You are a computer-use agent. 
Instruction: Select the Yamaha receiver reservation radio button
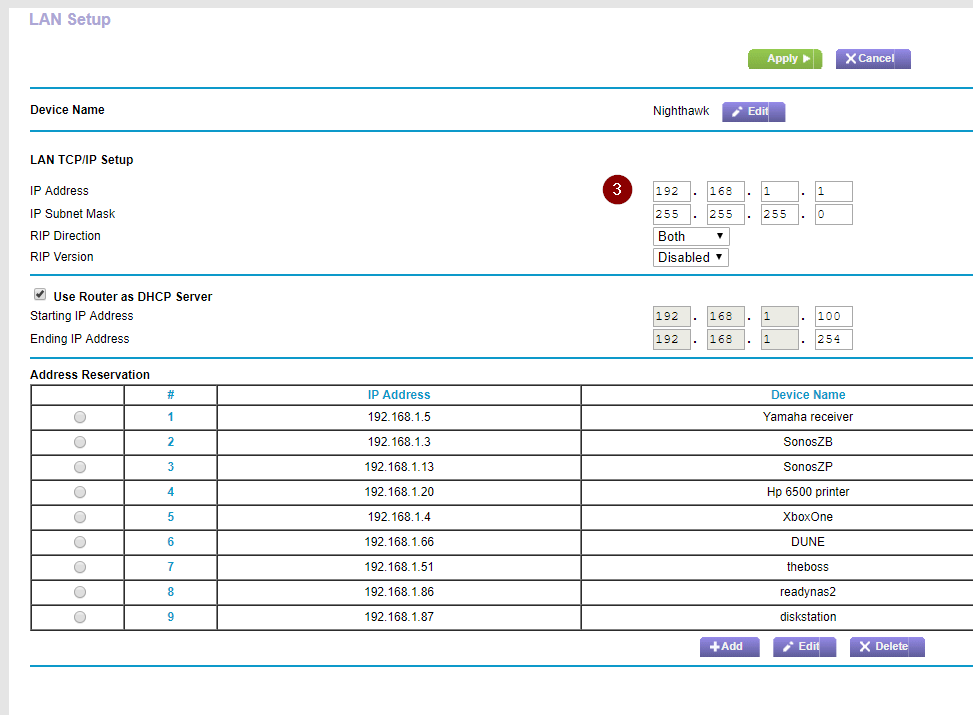tap(80, 417)
